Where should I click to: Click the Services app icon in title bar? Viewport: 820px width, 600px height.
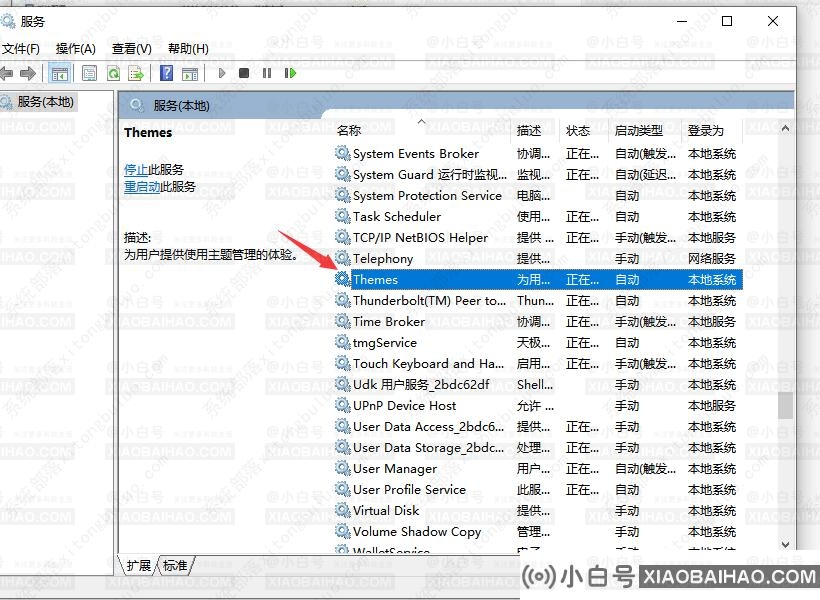click(x=7, y=21)
